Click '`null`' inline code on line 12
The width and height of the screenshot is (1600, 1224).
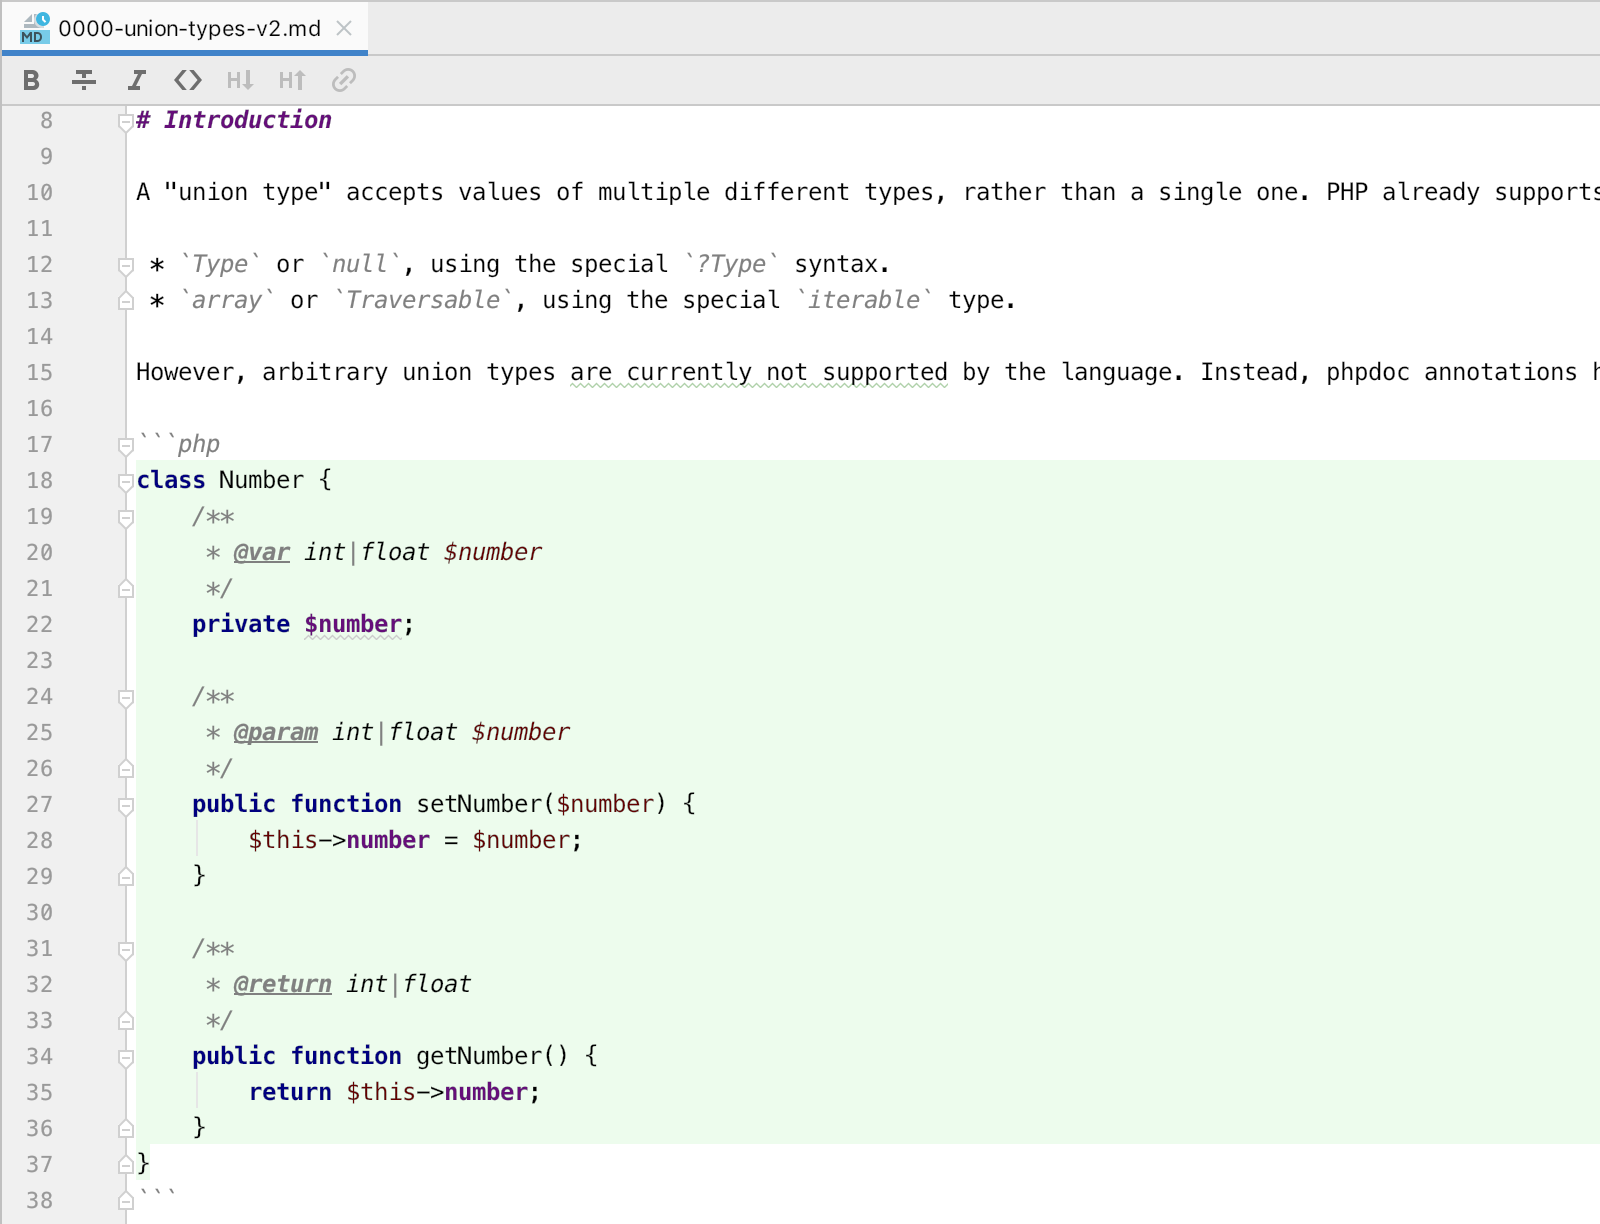click(360, 264)
